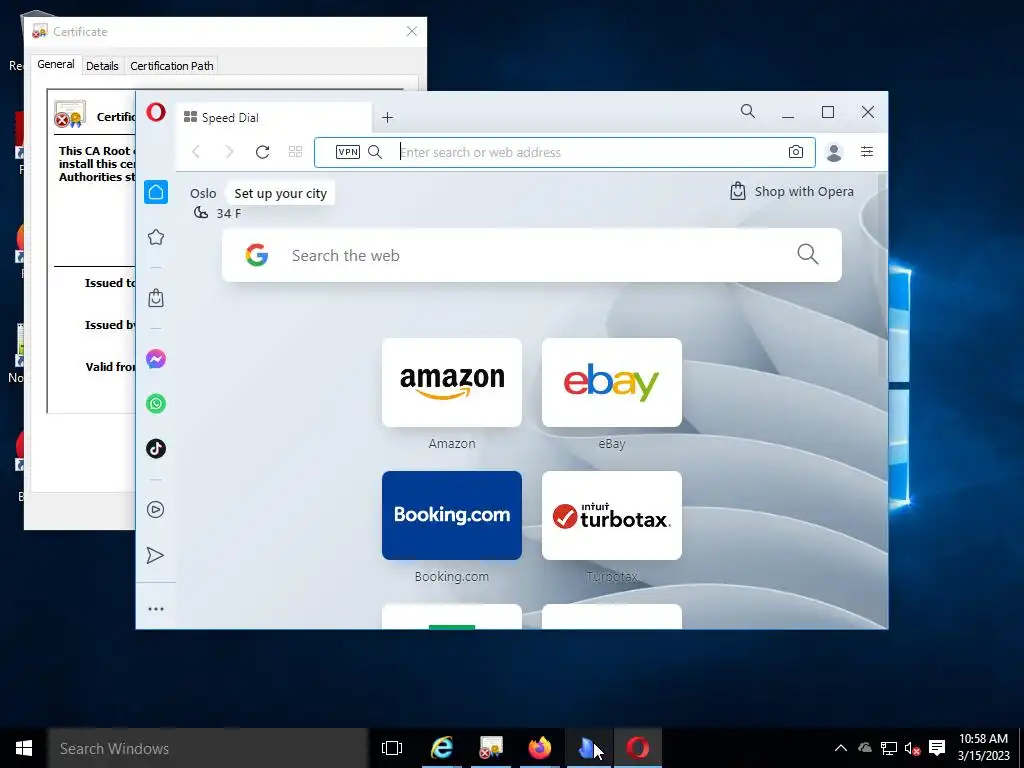1024x768 pixels.
Task: Switch to Details tab in Certificate window
Action: point(102,65)
